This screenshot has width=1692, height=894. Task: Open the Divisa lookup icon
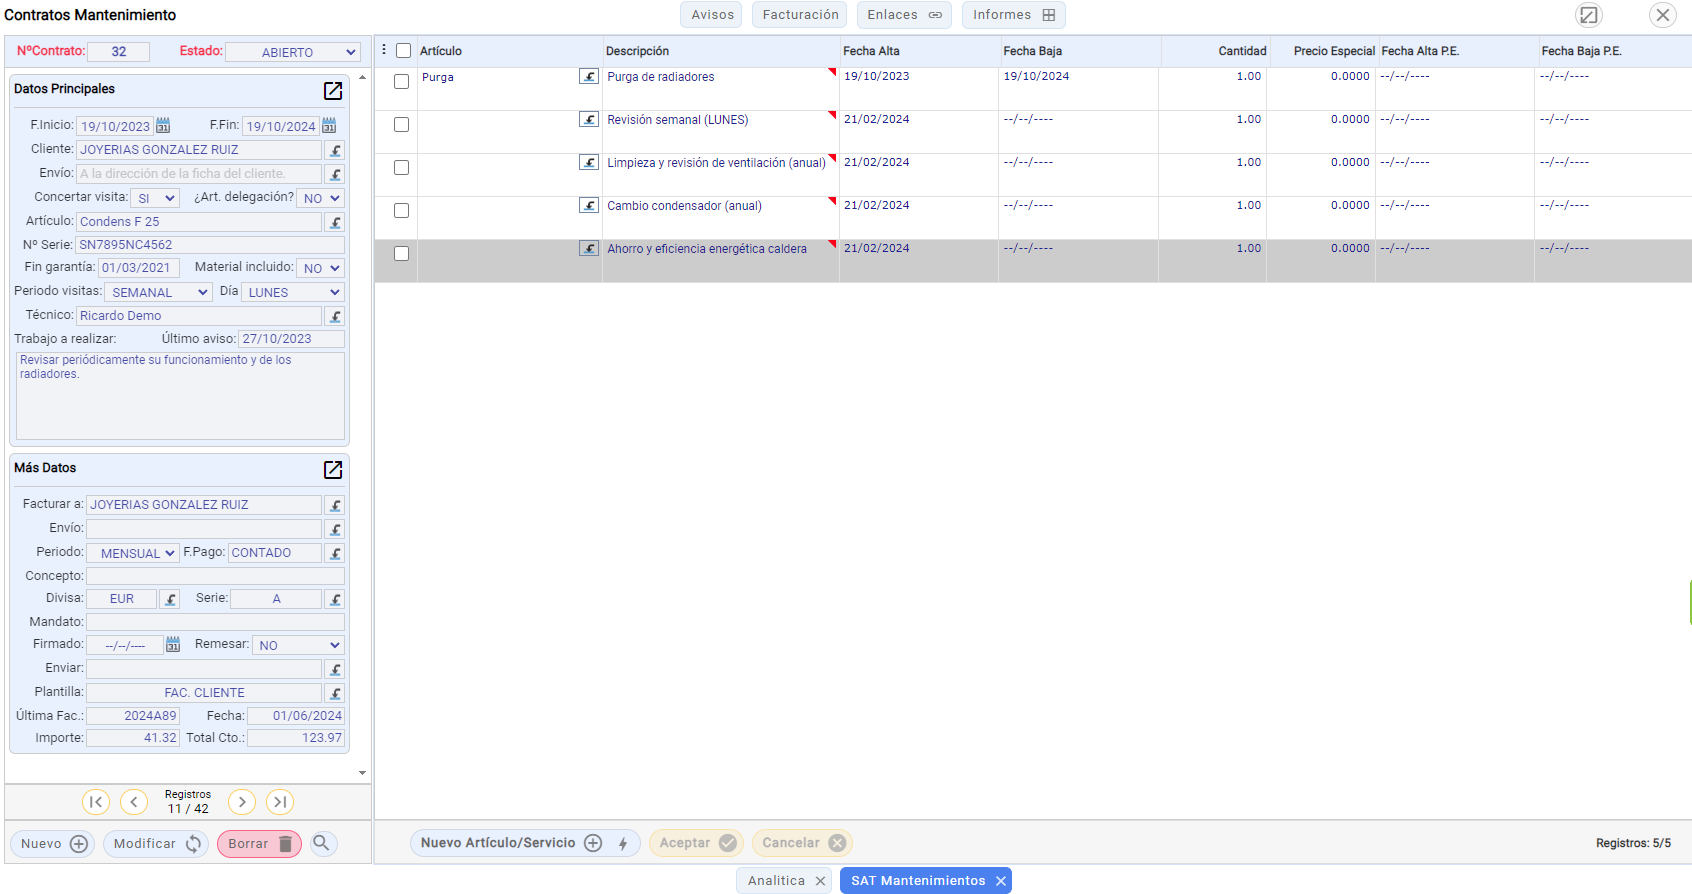[x=170, y=599]
